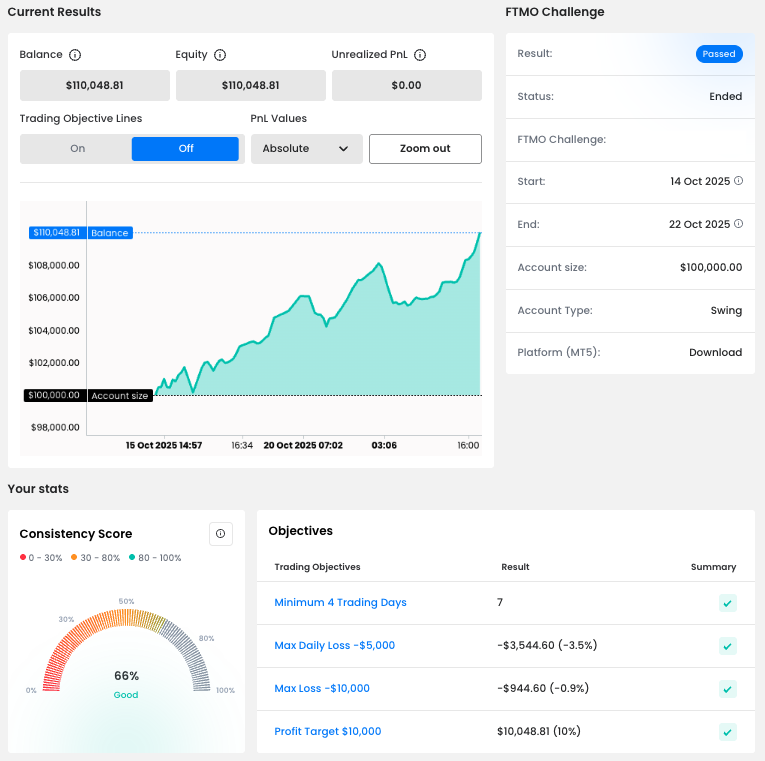Click the info icon next to Equity

[220, 55]
